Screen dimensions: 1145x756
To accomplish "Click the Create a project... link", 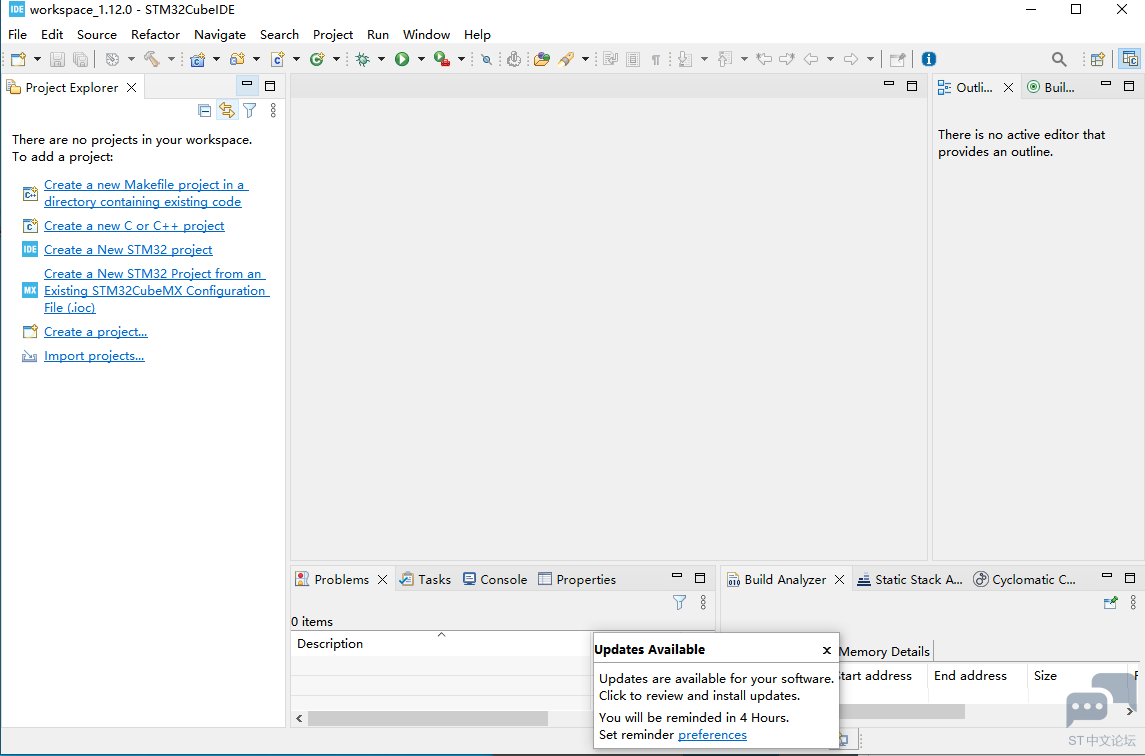I will click(96, 332).
